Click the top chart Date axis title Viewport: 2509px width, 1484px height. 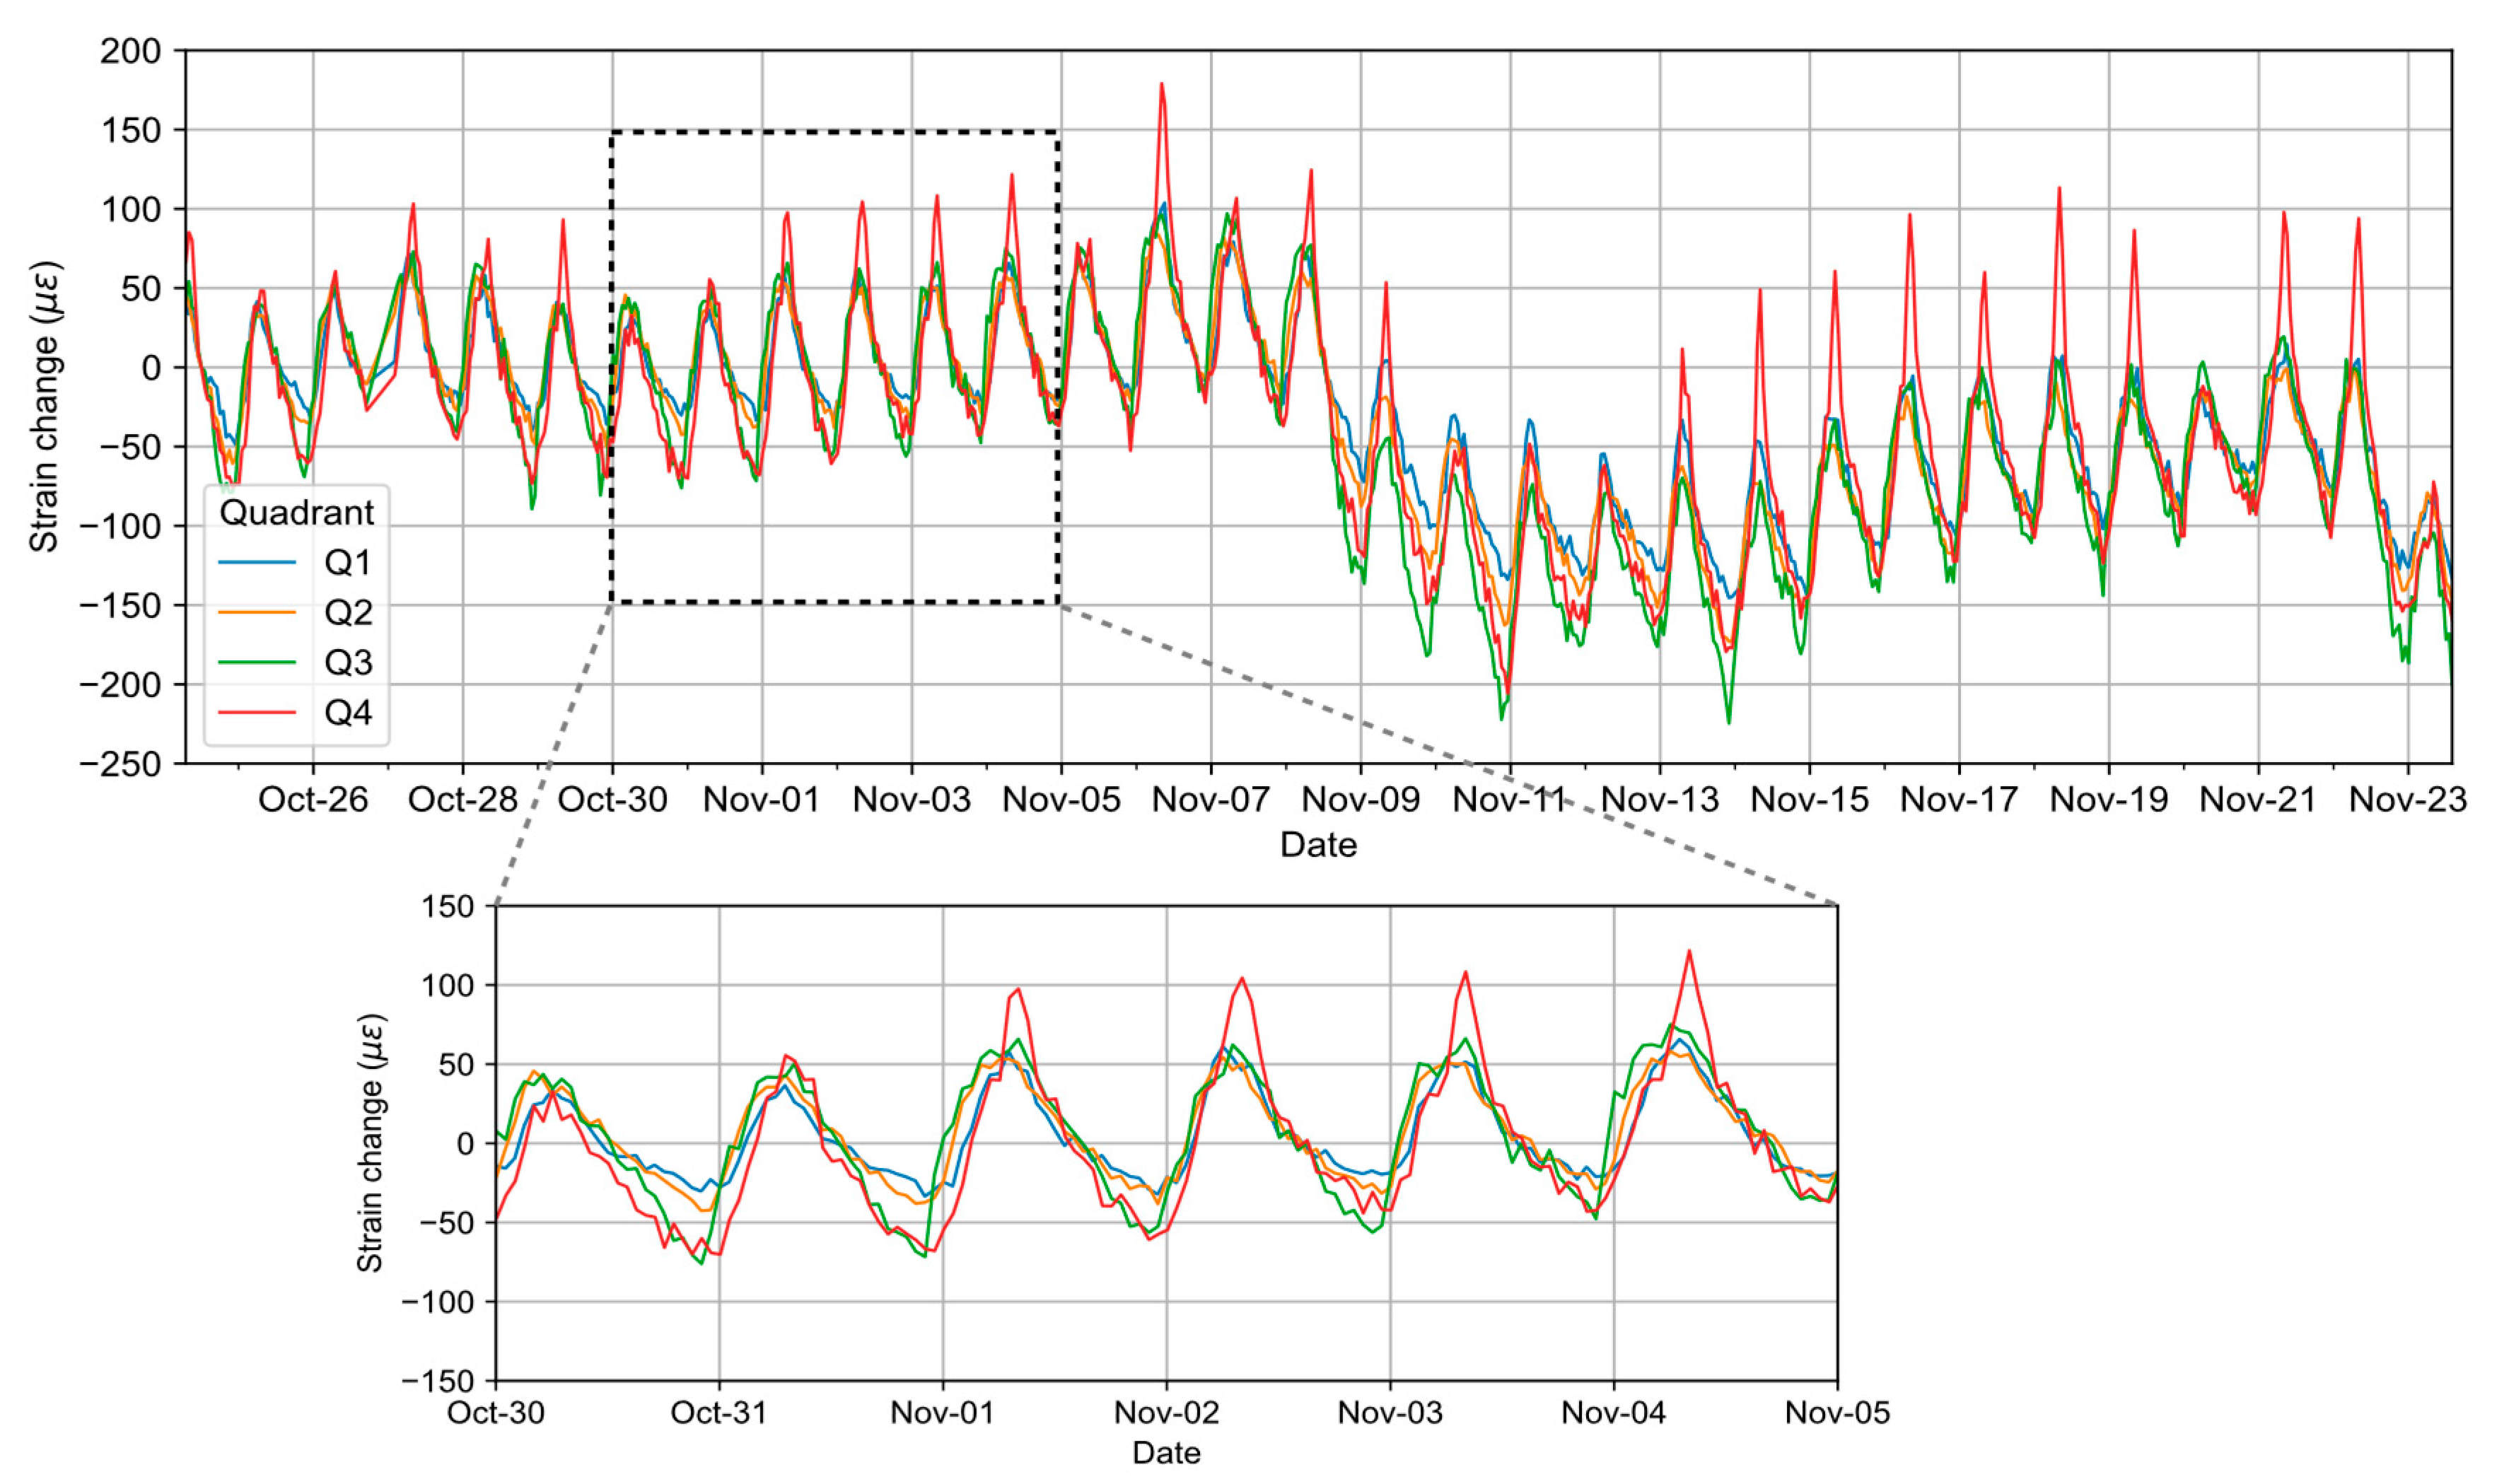point(1318,844)
